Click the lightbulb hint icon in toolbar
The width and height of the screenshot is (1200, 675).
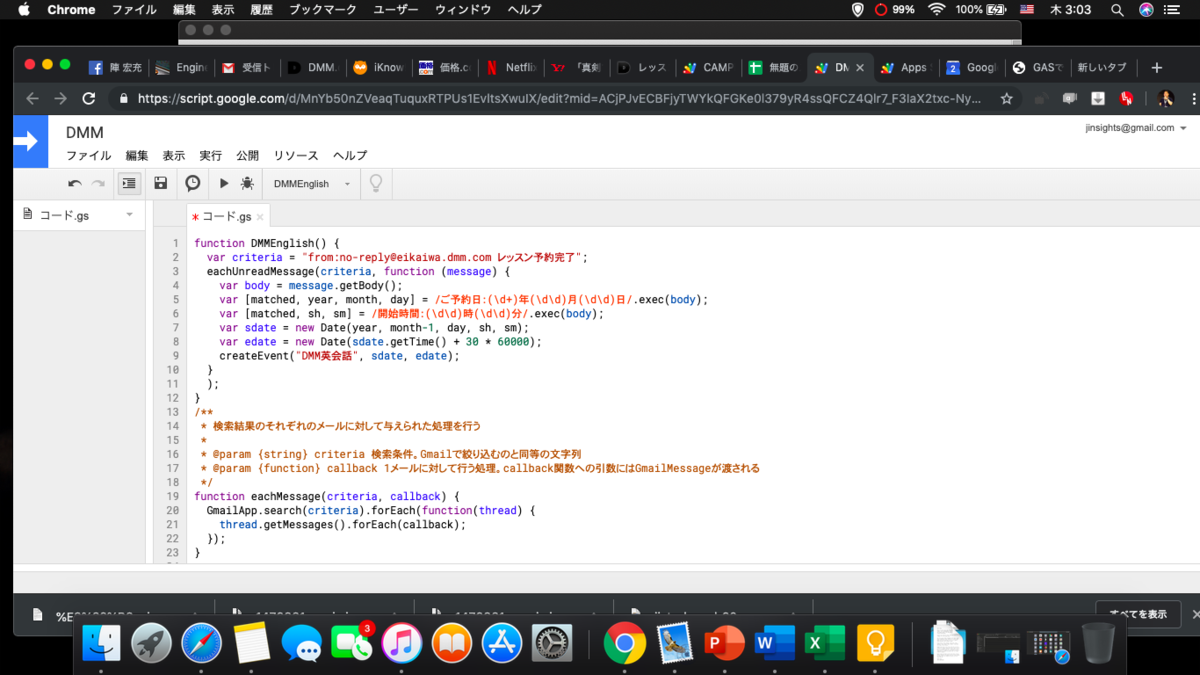(376, 184)
